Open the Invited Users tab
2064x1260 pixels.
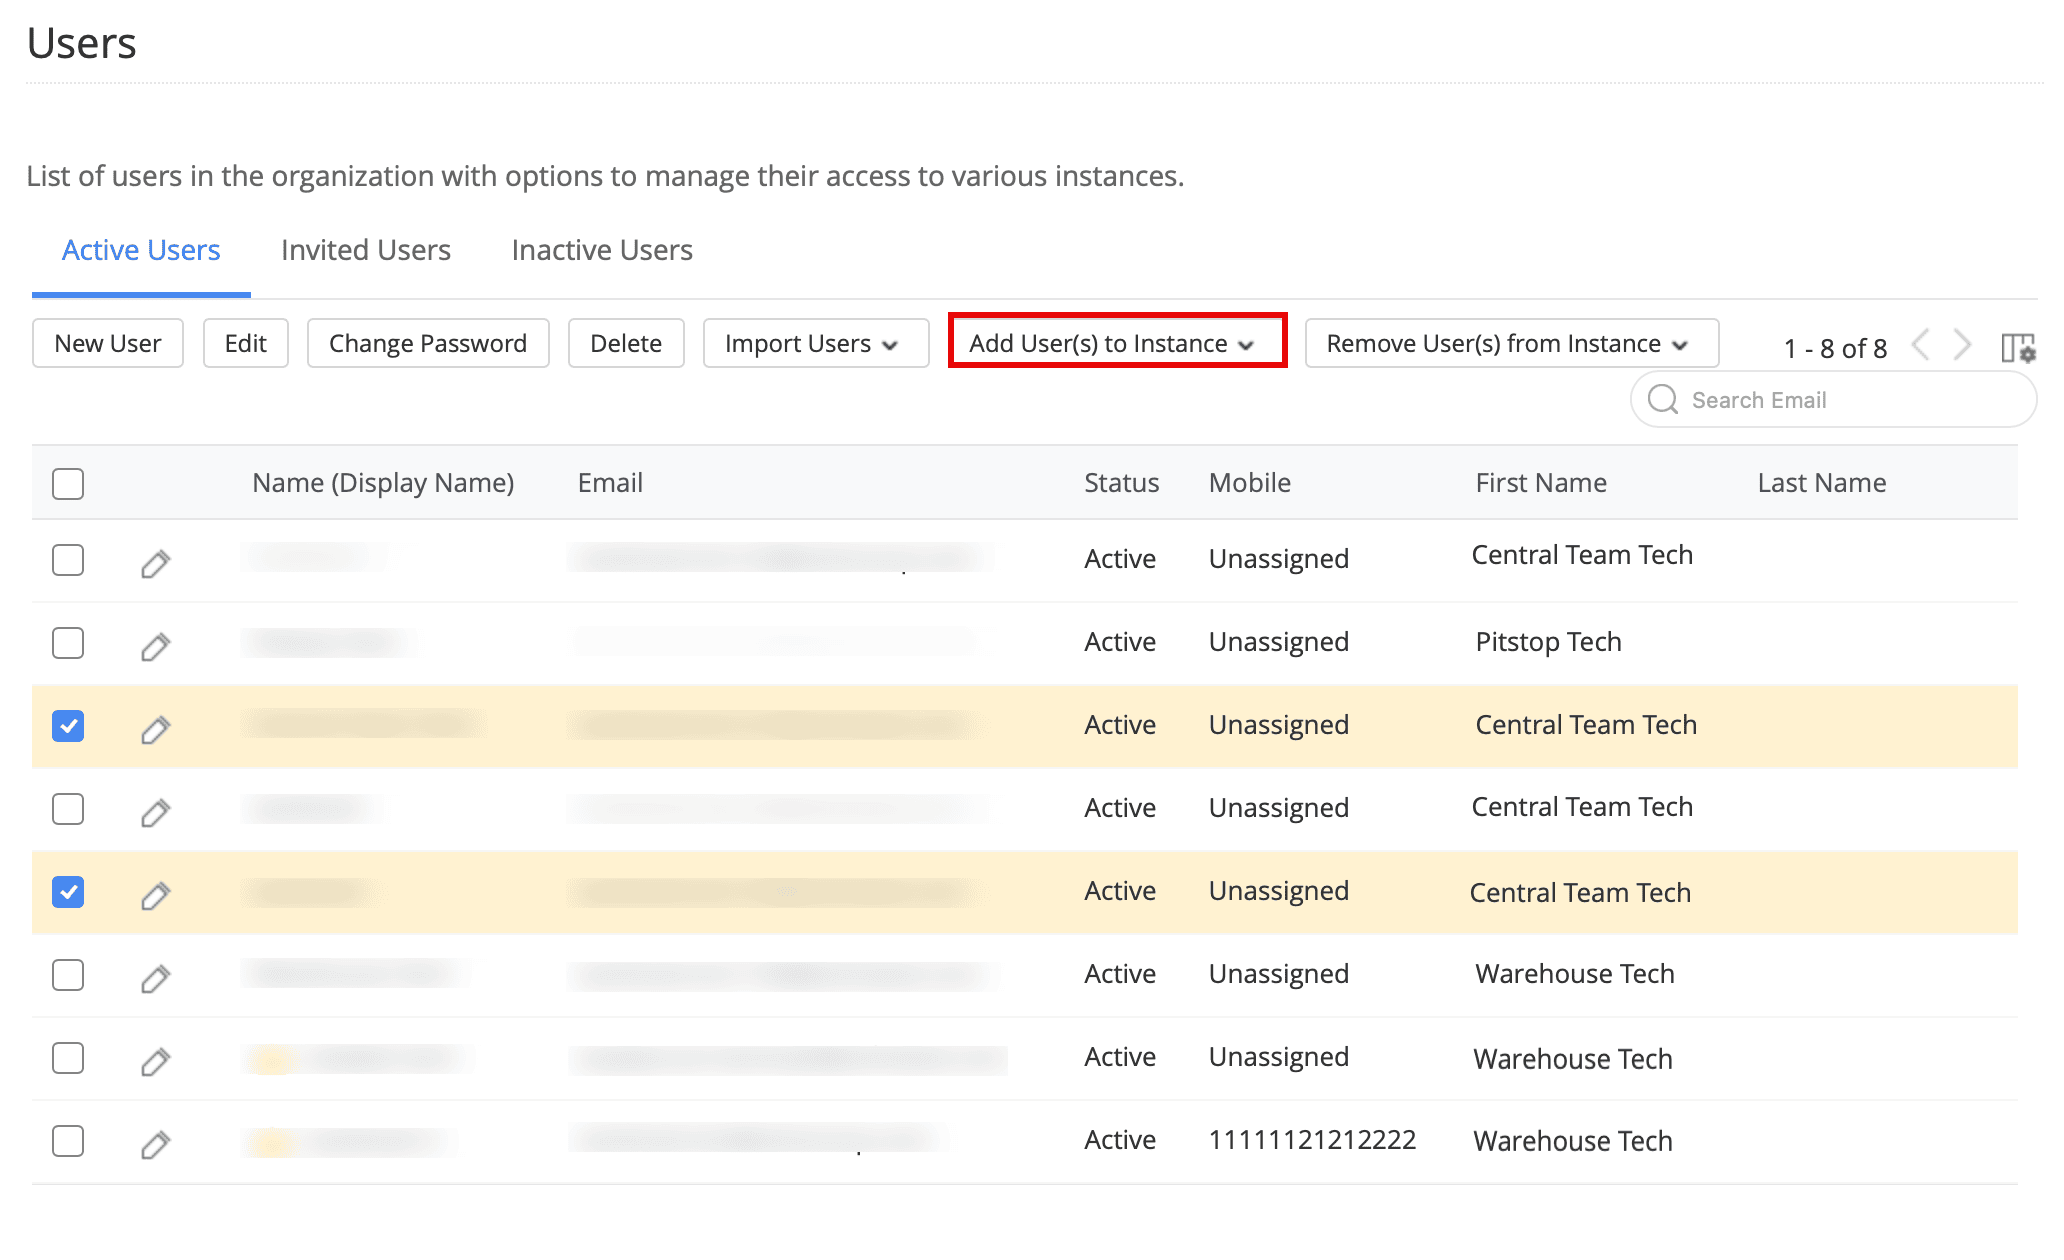pyautogui.click(x=366, y=250)
